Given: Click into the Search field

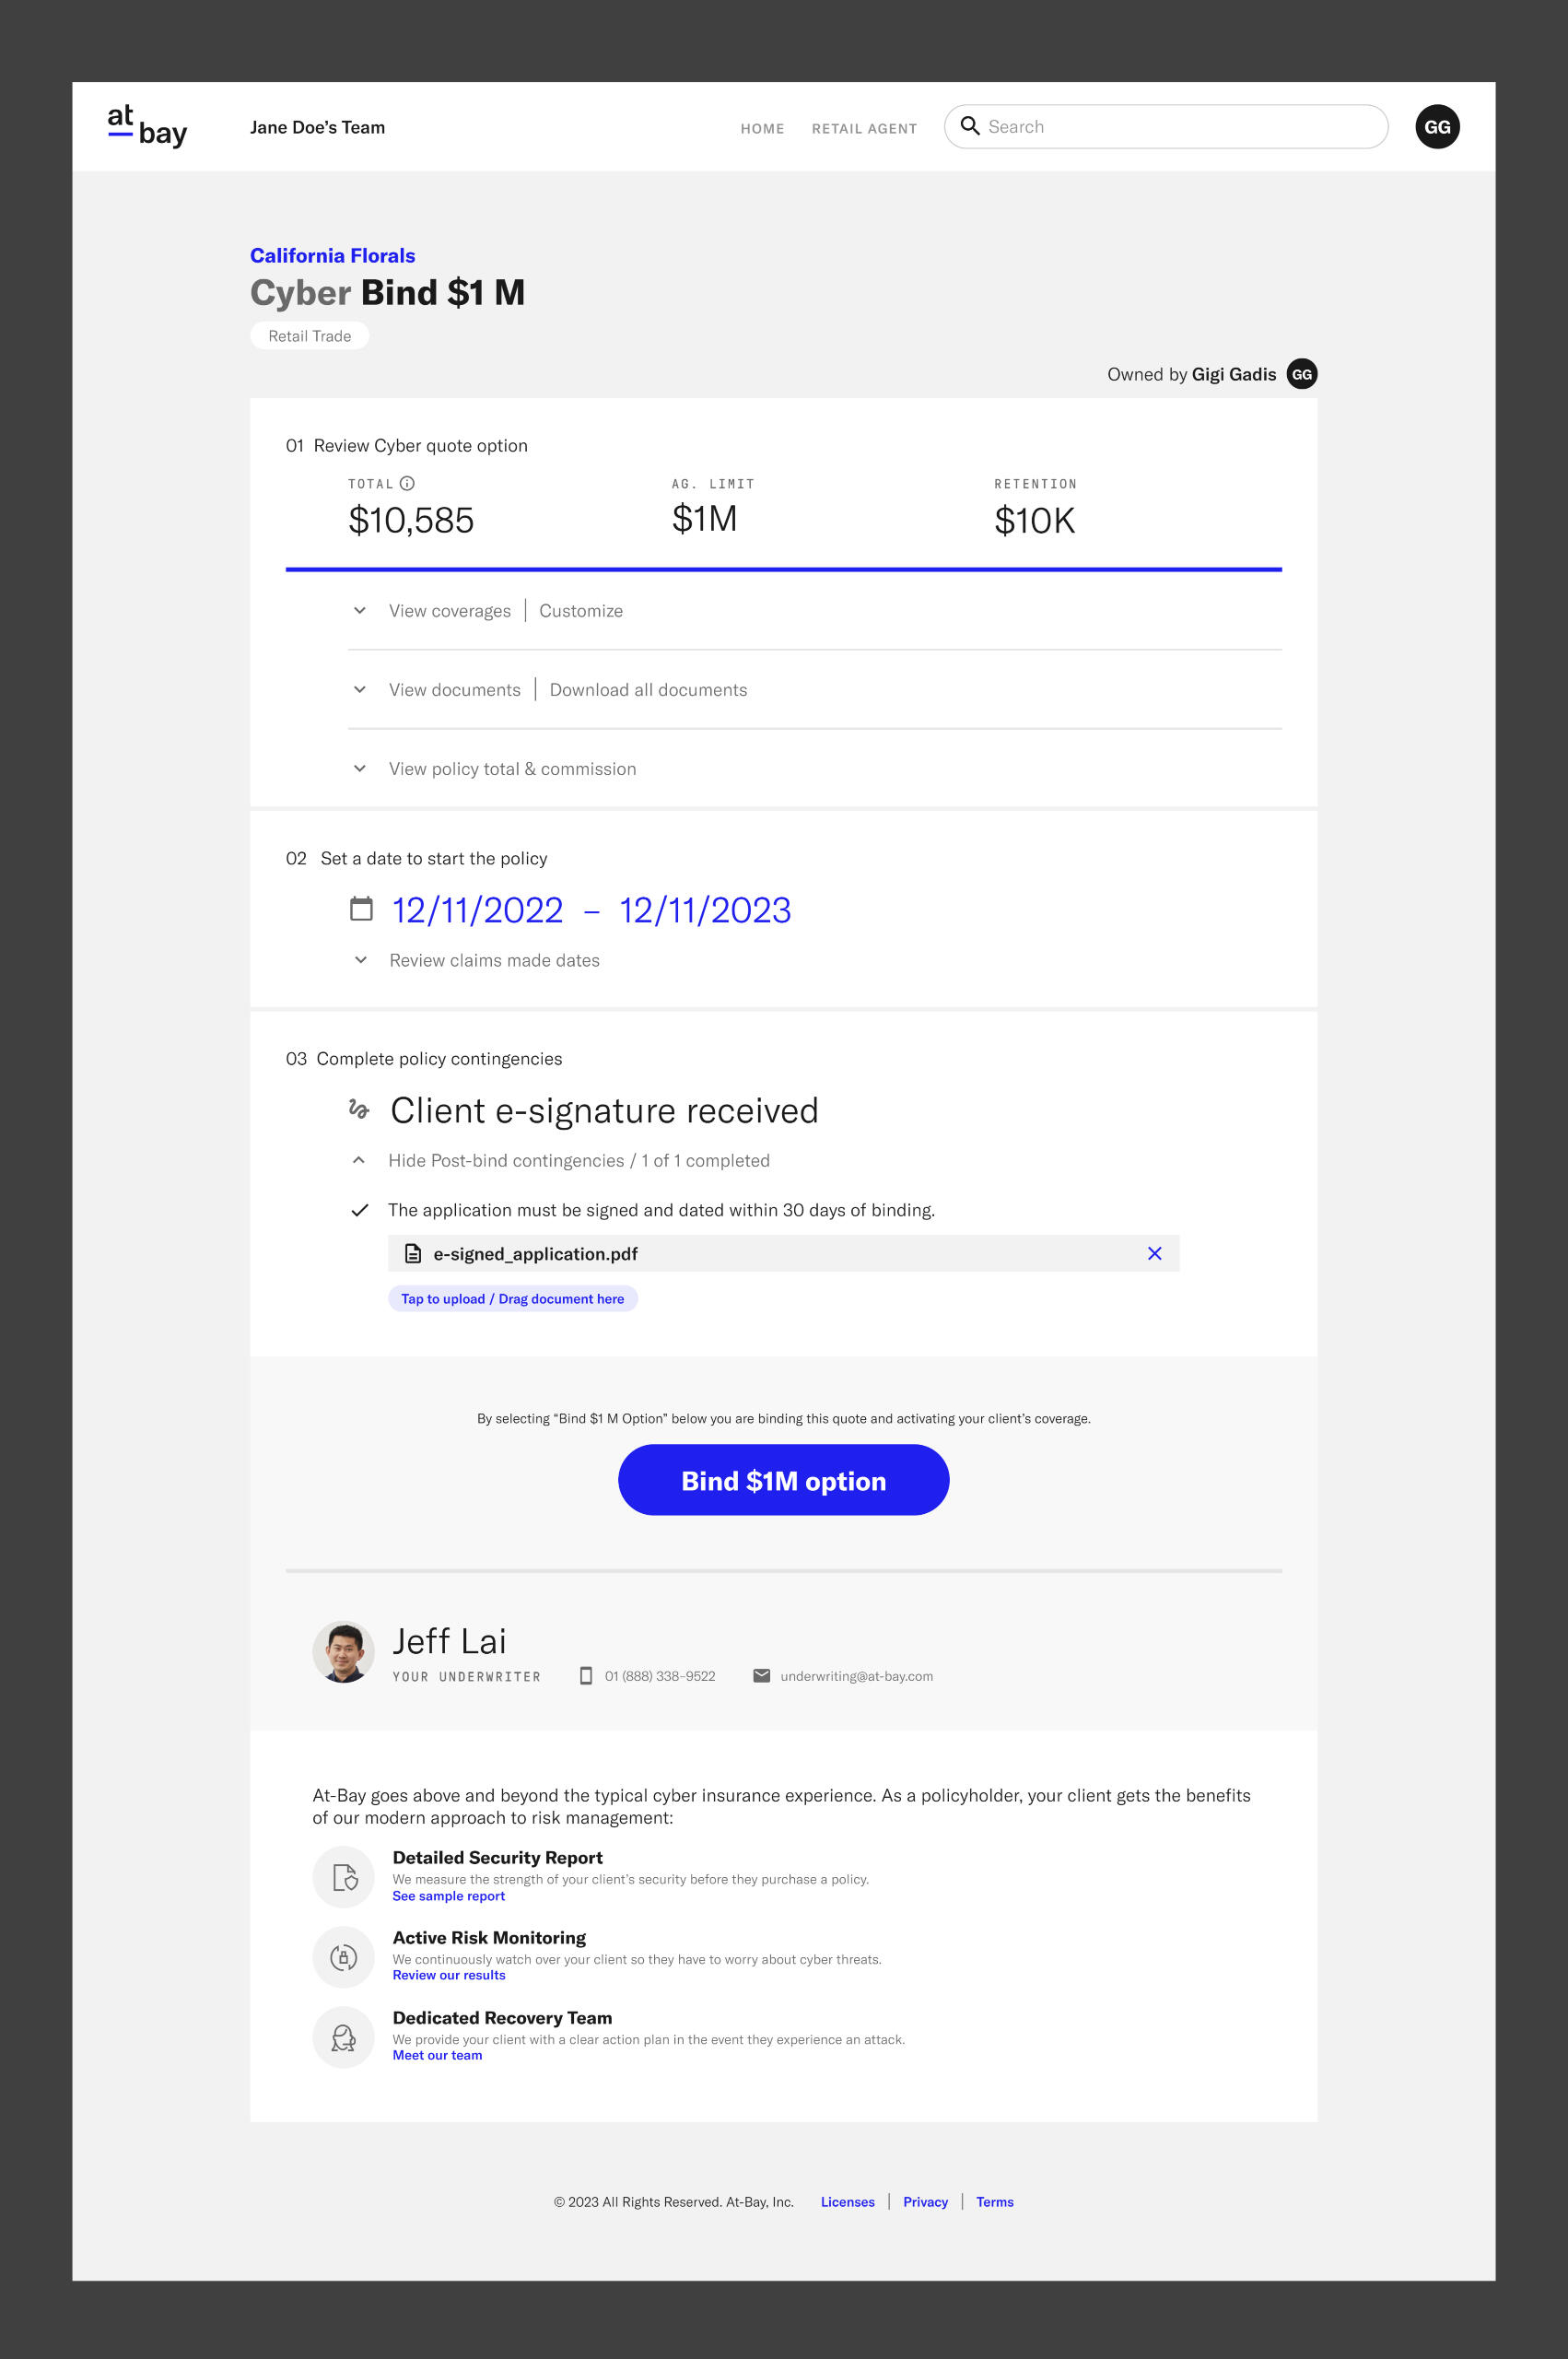Looking at the screenshot, I should click(1180, 127).
